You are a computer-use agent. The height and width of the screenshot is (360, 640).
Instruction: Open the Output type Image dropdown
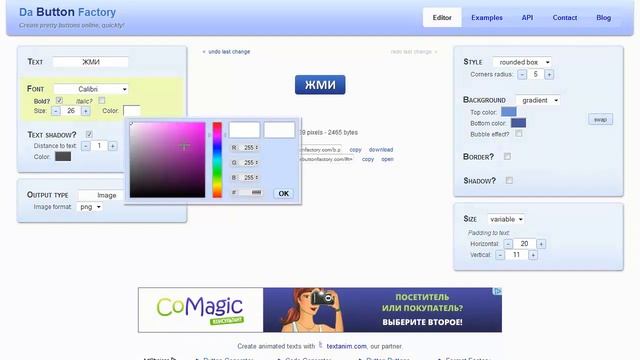coord(101,195)
